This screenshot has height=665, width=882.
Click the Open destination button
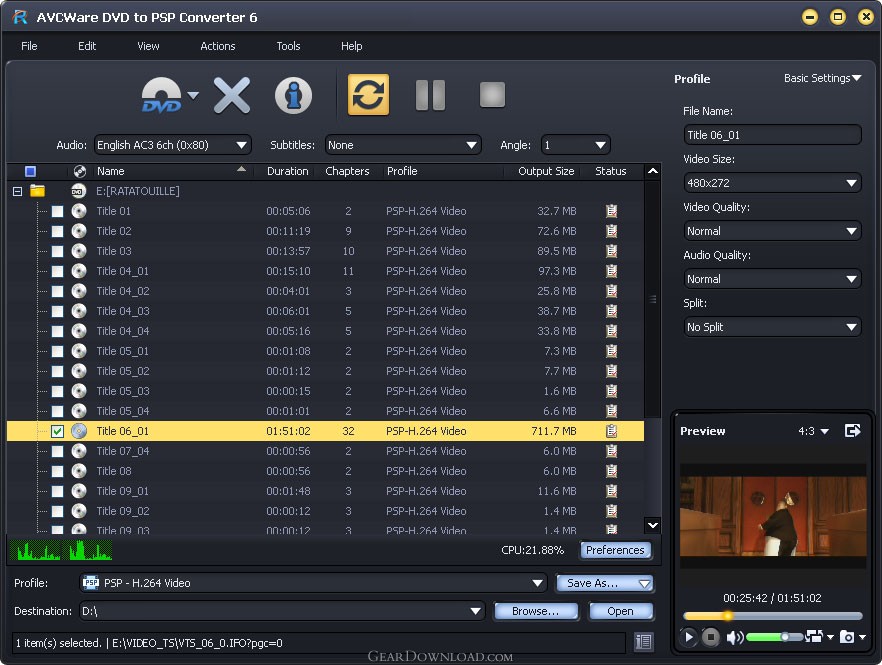pos(620,611)
